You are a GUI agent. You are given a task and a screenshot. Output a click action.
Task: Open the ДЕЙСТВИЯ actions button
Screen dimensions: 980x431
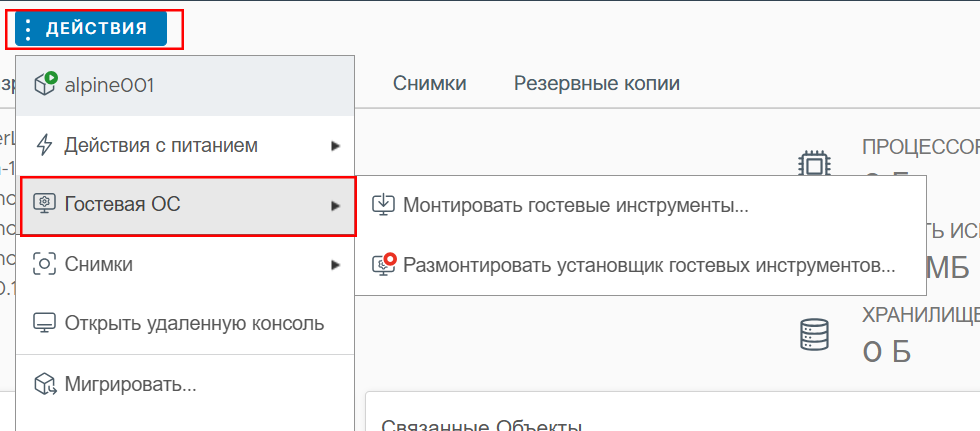click(x=91, y=29)
